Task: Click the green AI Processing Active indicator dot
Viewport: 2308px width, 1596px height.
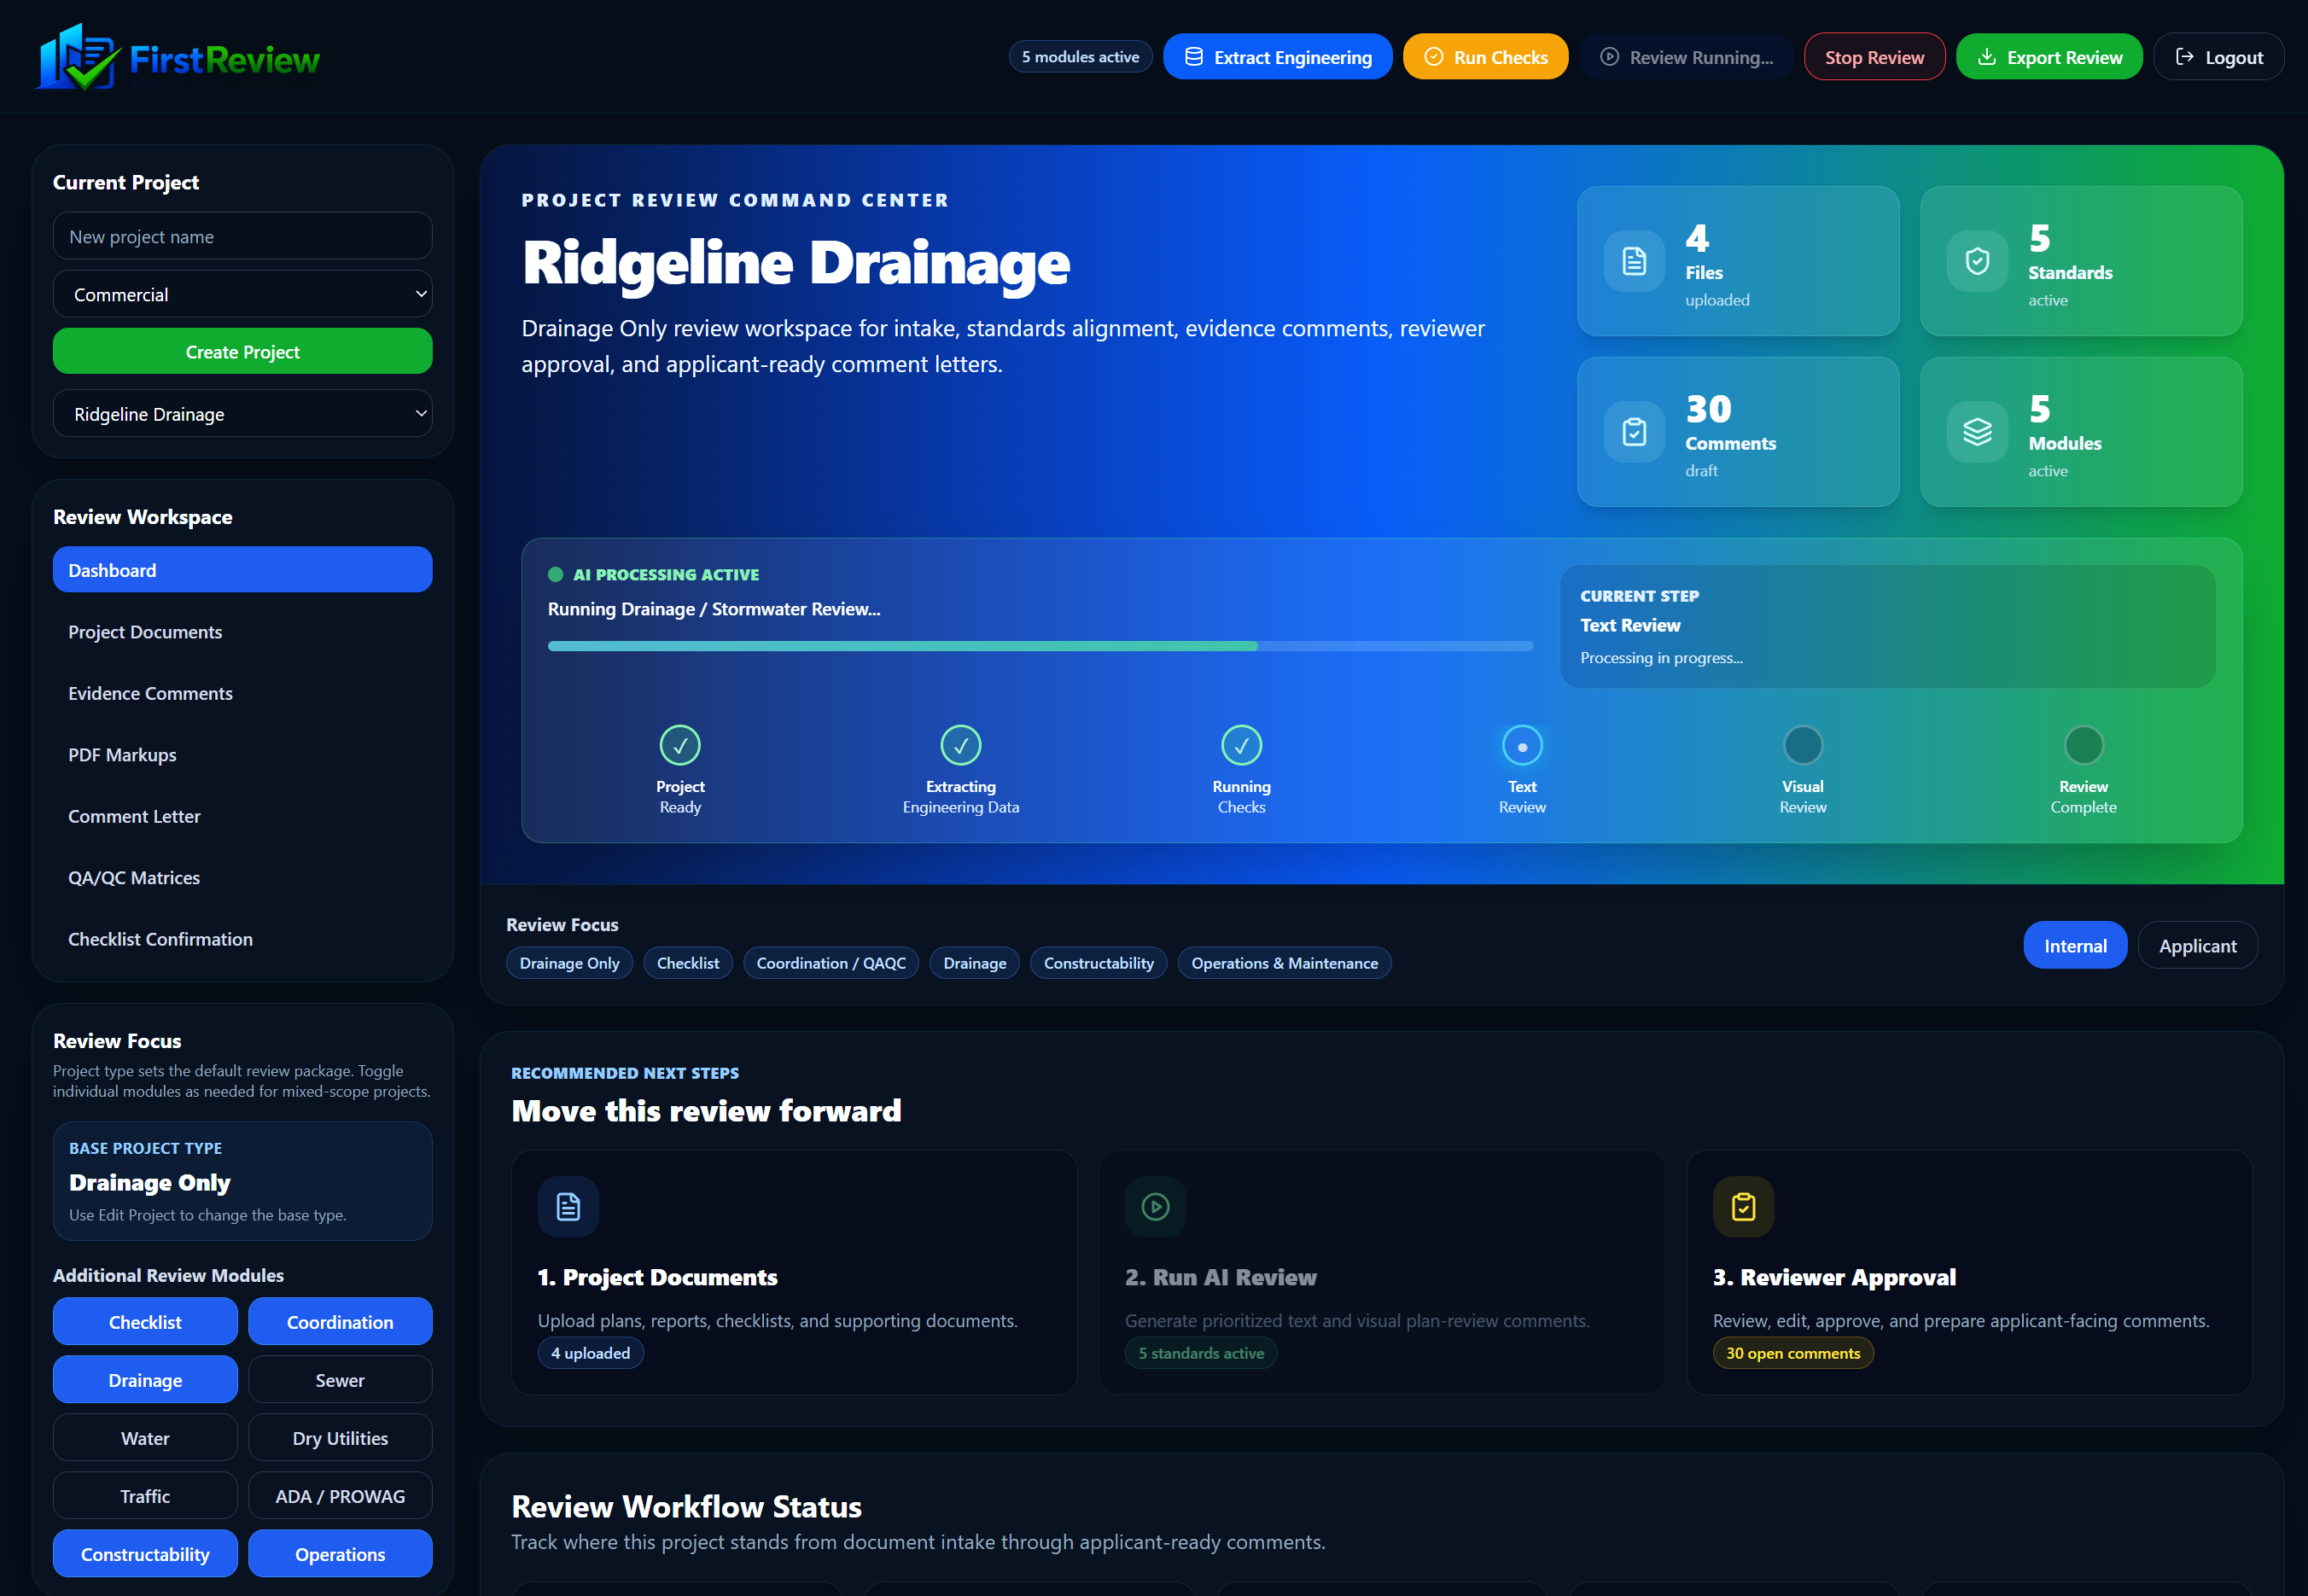Action: (x=555, y=575)
